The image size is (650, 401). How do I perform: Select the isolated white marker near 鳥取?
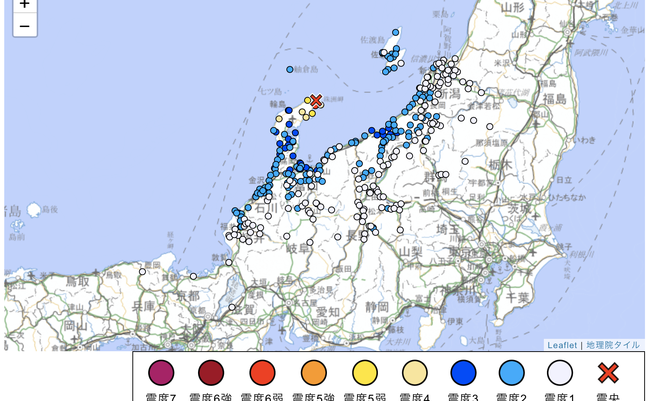[143, 271]
